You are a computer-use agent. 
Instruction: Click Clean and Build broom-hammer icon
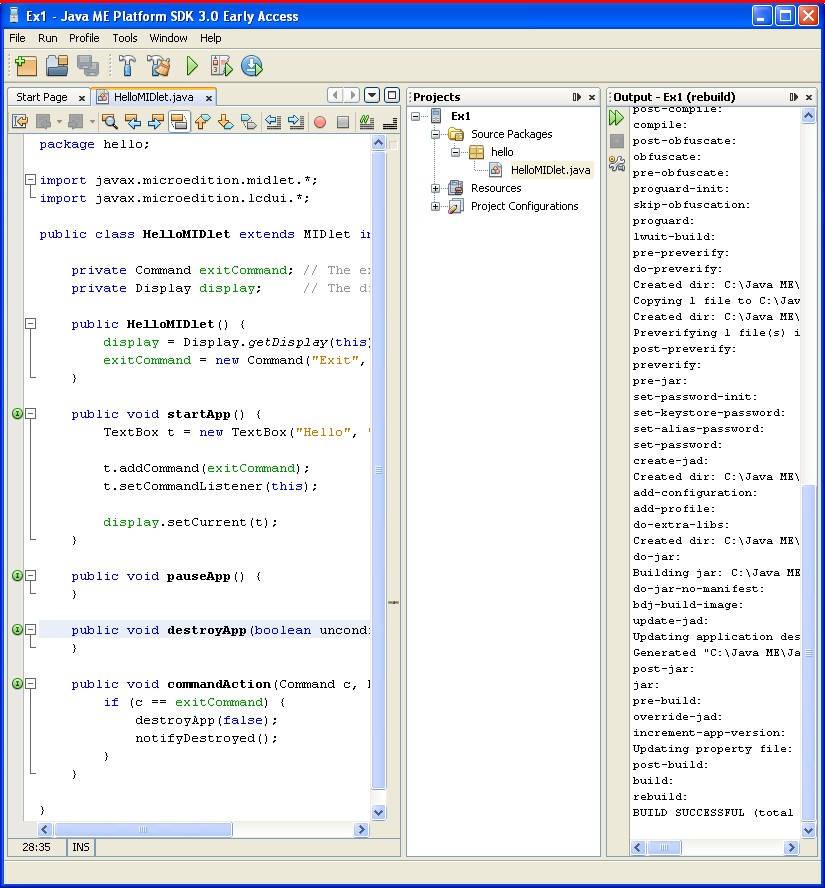point(158,66)
